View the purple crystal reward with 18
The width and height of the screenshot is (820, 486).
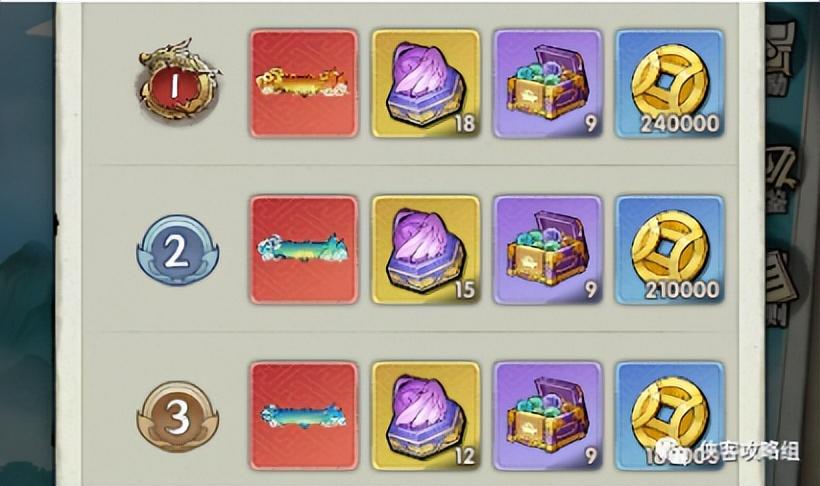426,84
